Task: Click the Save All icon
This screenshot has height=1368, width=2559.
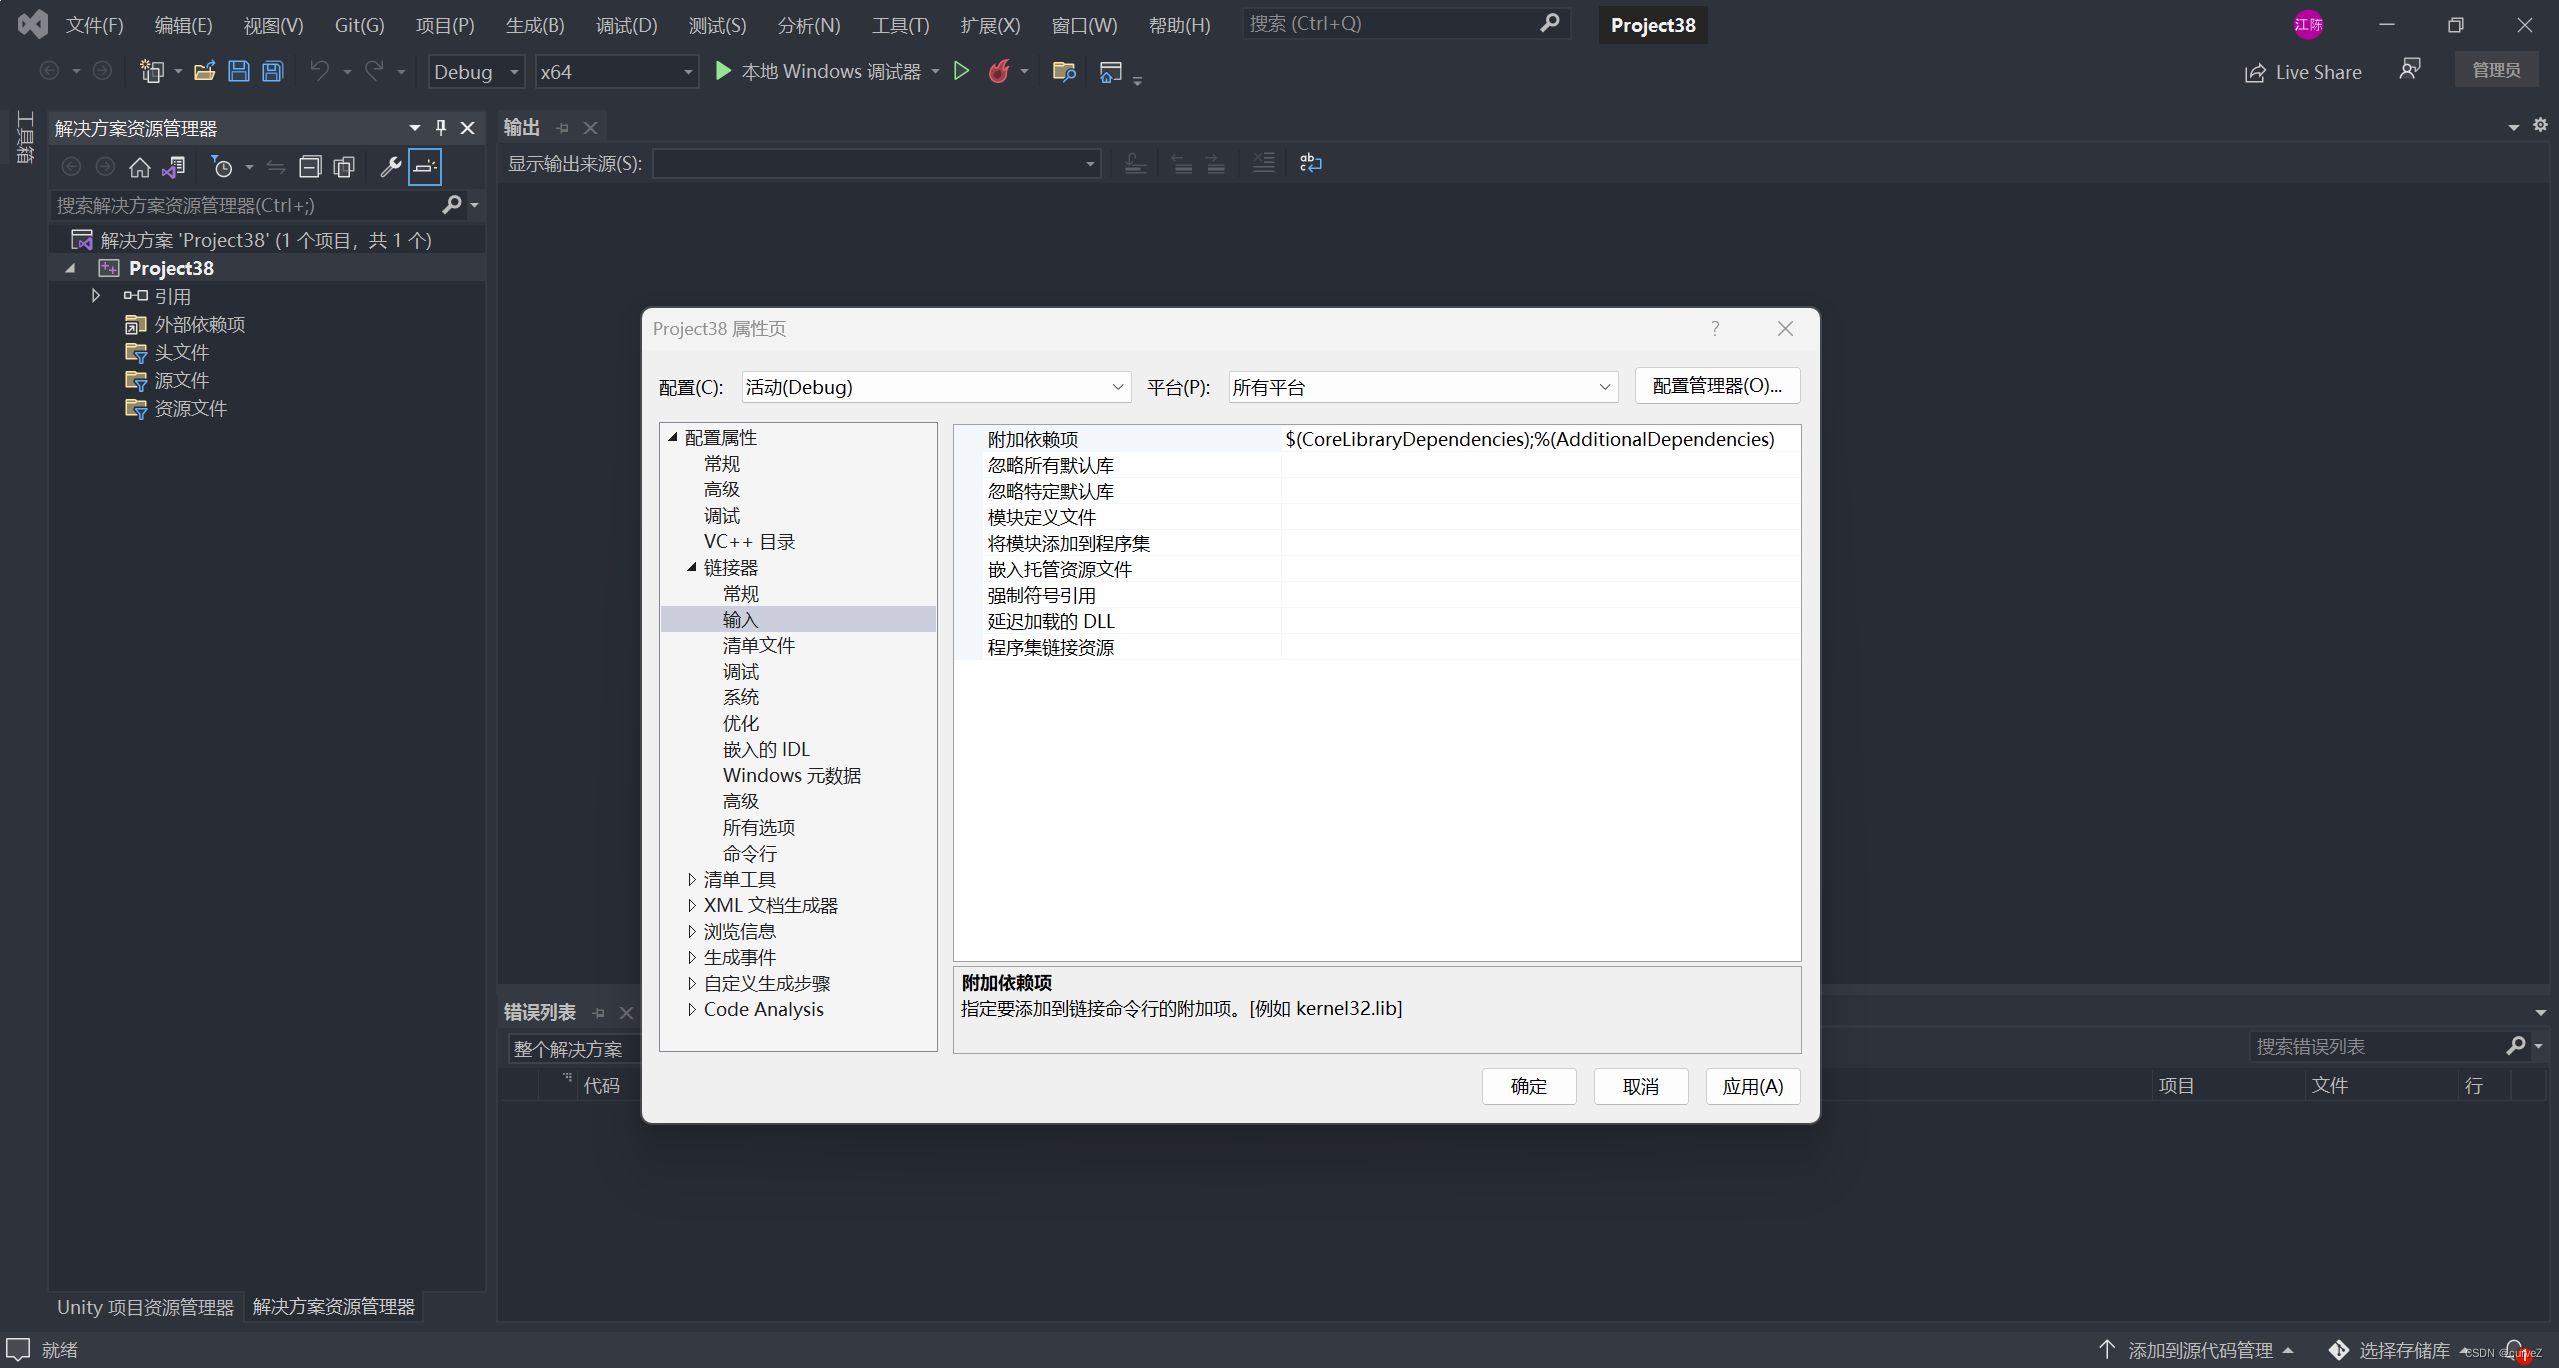Action: pyautogui.click(x=272, y=71)
